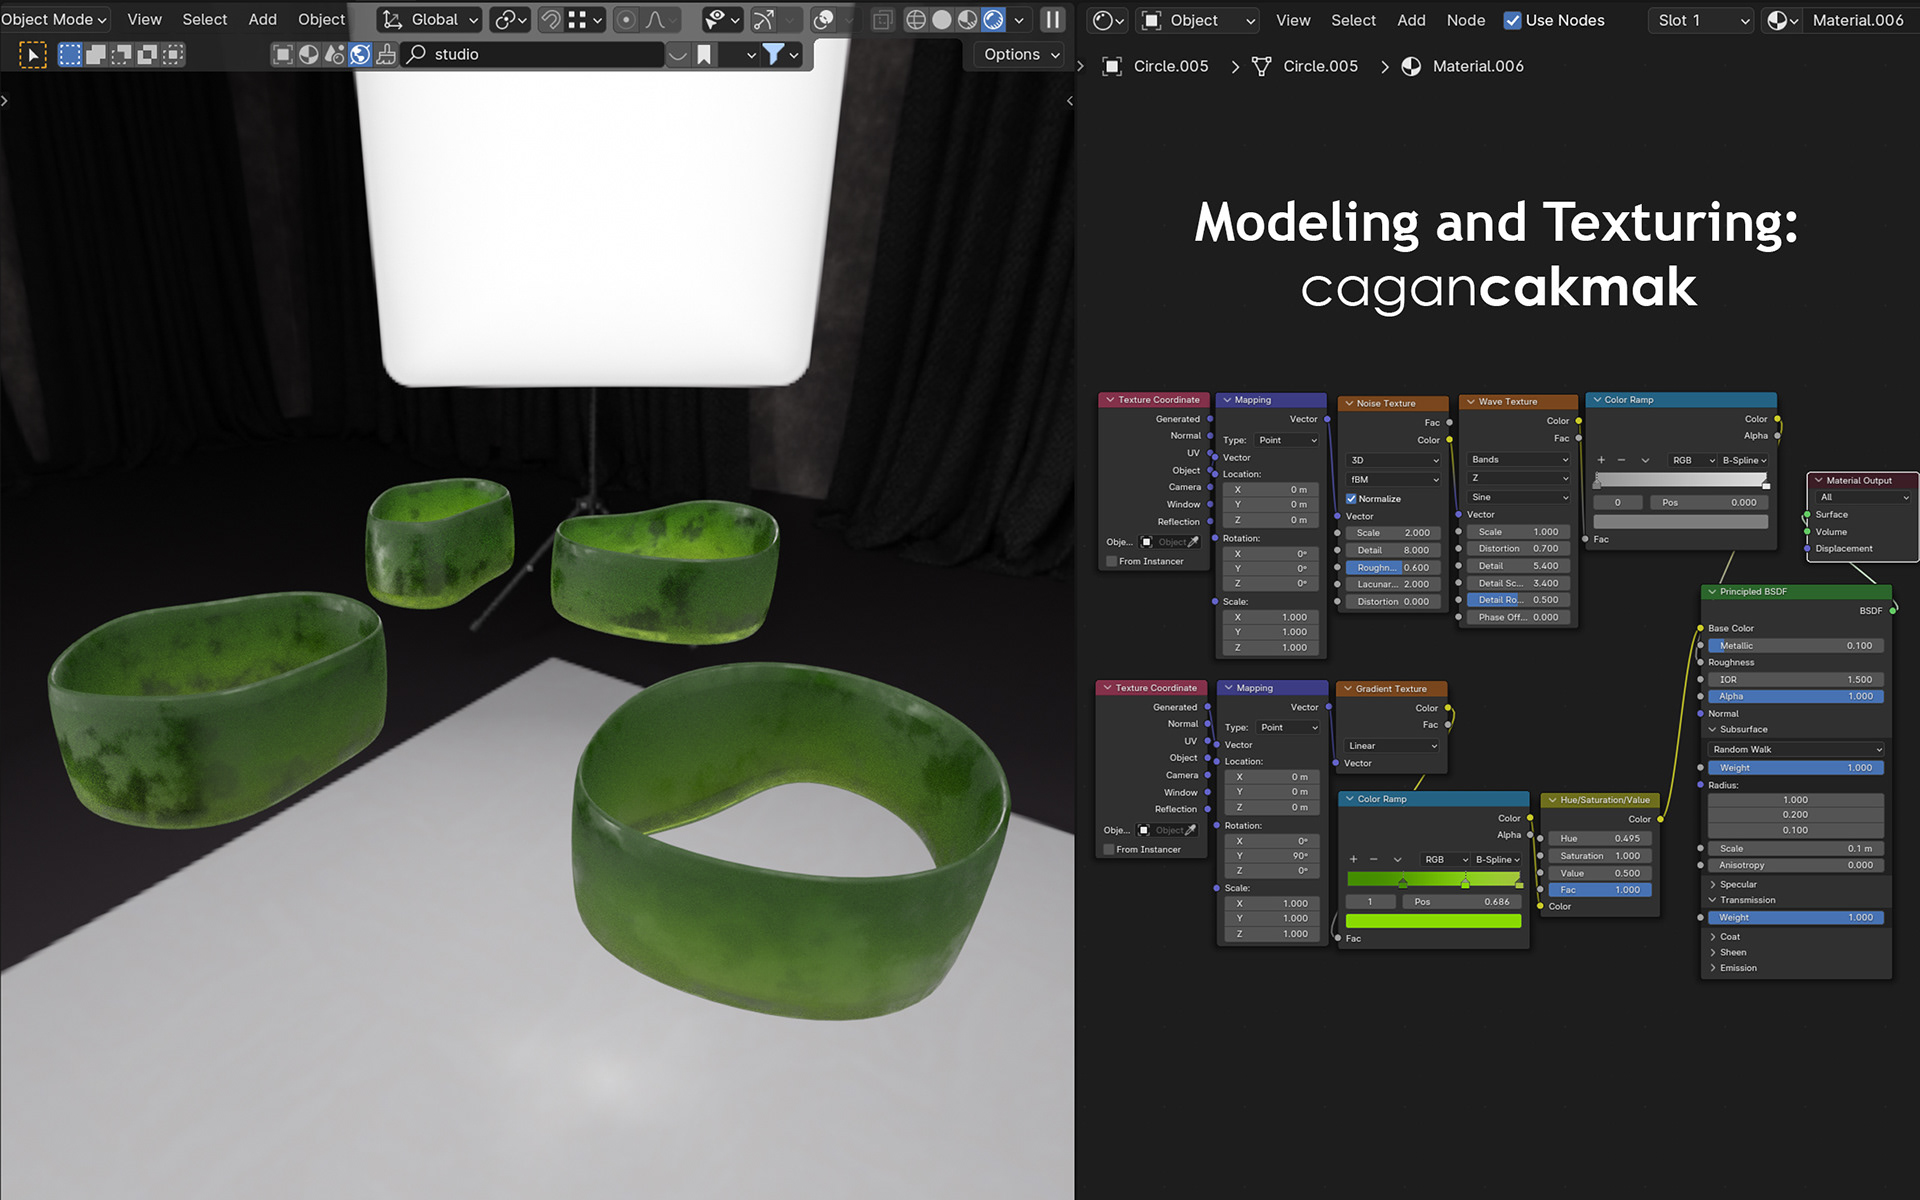Open the Node menu in shader editor
The height and width of the screenshot is (1200, 1920).
click(1465, 20)
